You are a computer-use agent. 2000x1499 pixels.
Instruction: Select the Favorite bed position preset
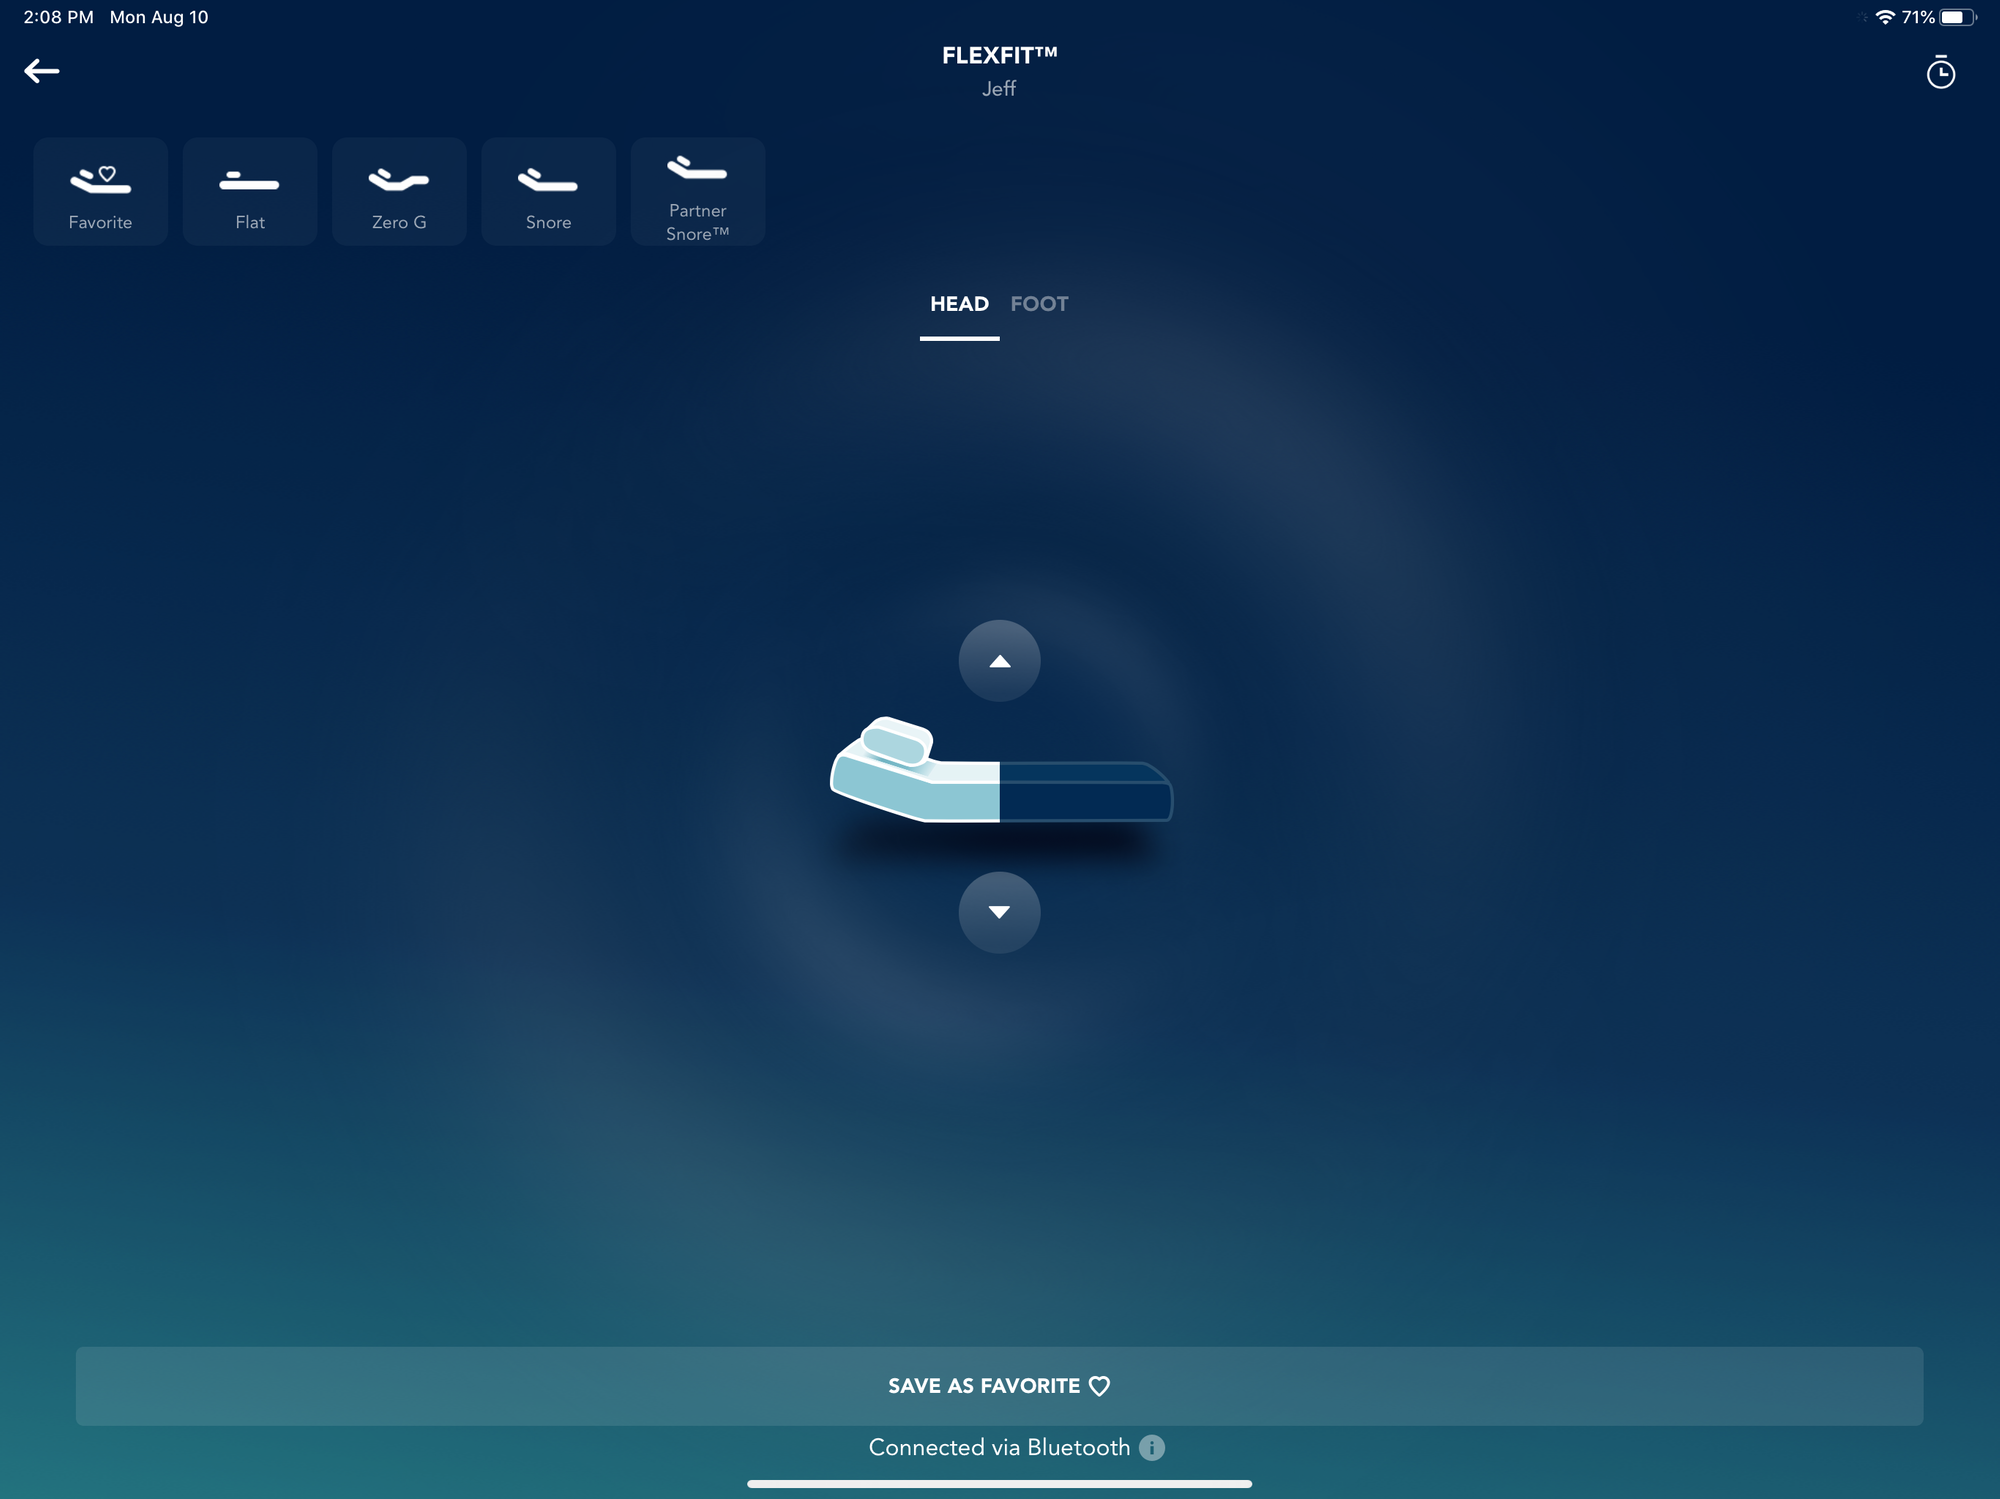[100, 192]
